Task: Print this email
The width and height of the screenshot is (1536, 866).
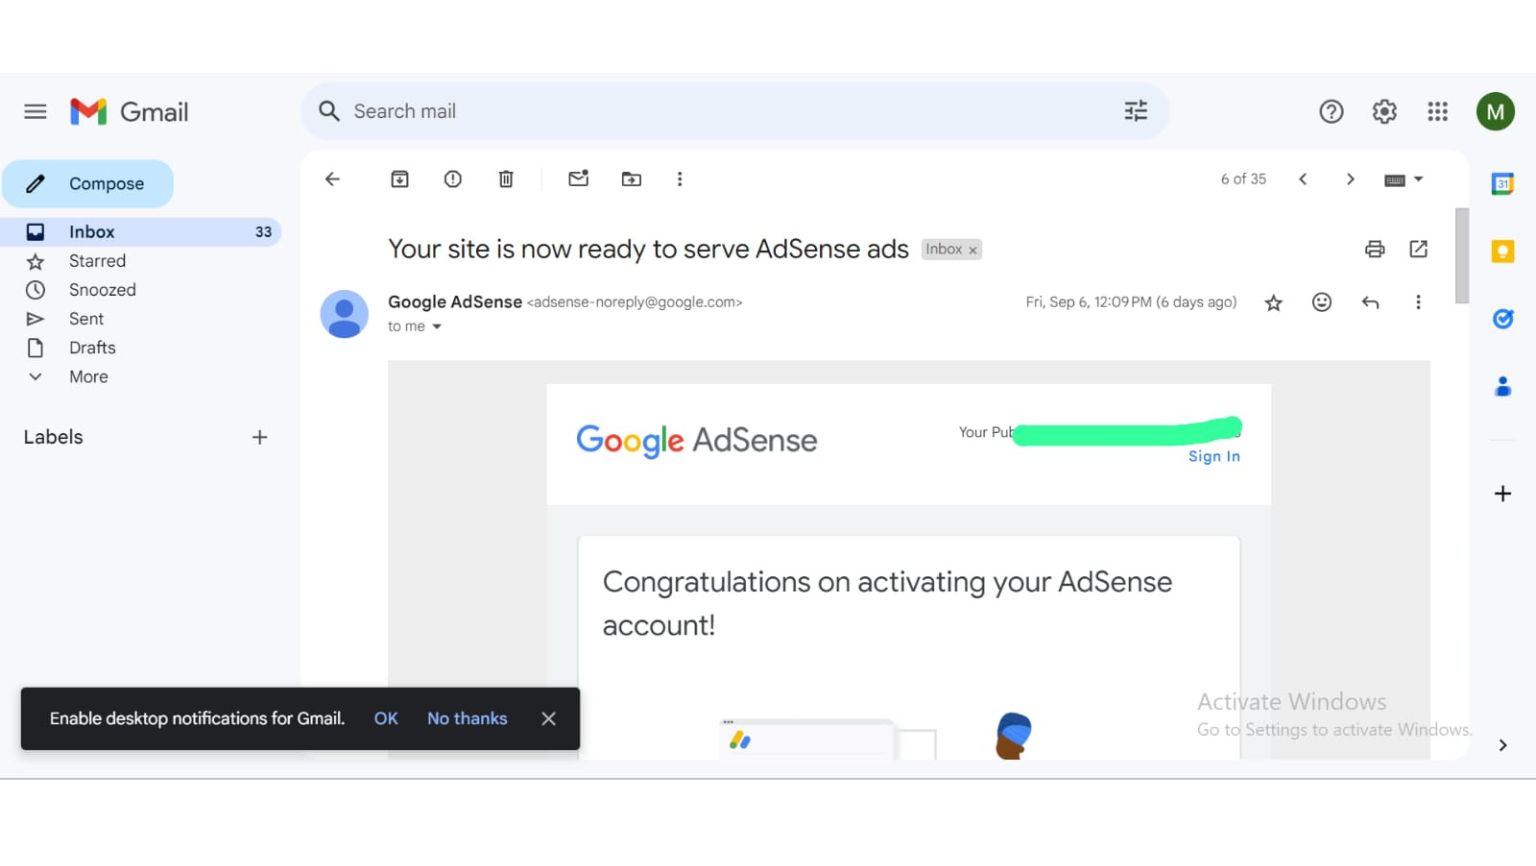Action: point(1375,249)
